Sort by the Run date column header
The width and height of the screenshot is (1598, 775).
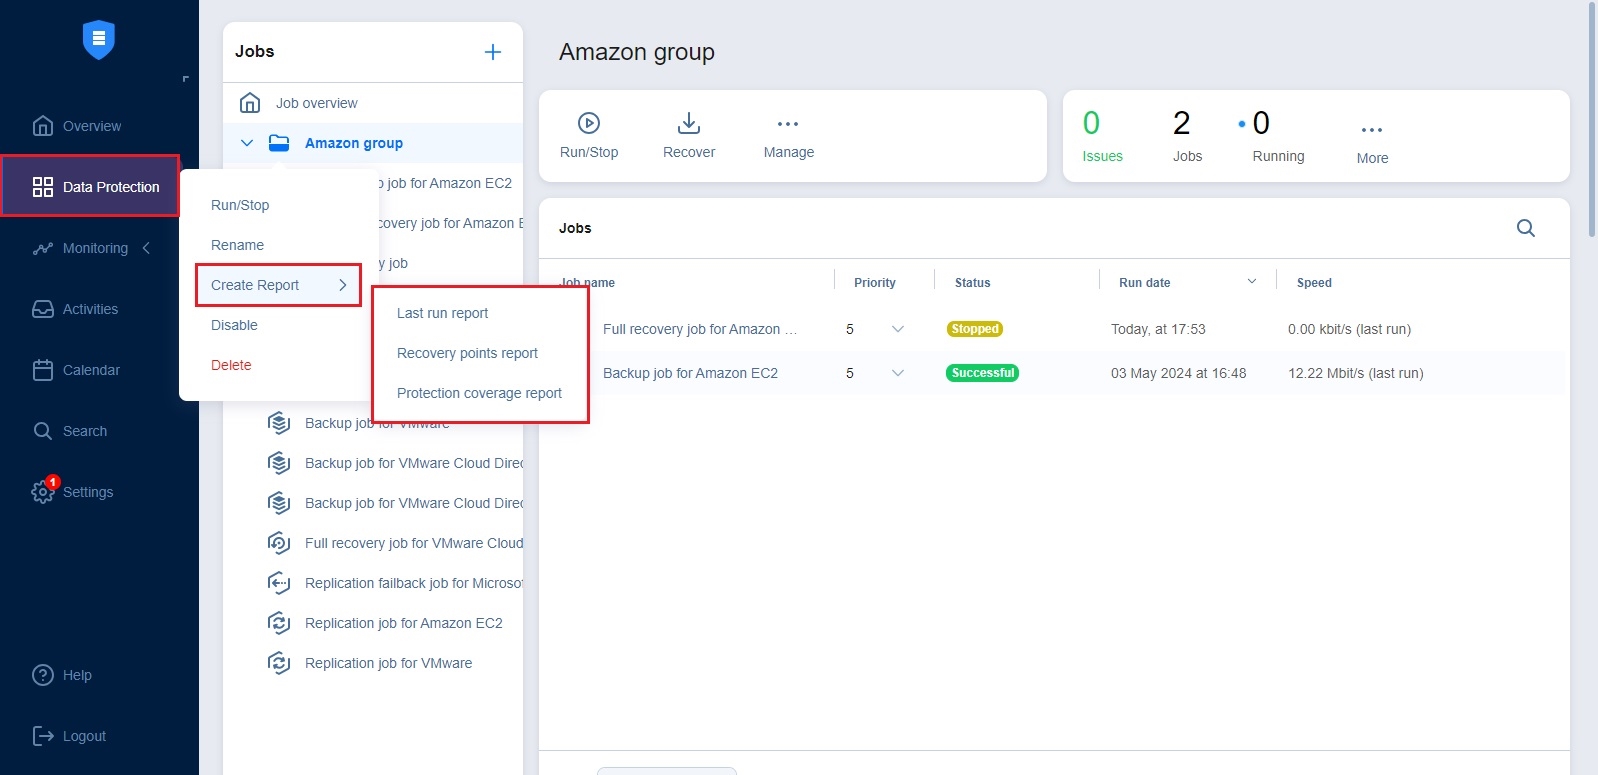point(1144,283)
